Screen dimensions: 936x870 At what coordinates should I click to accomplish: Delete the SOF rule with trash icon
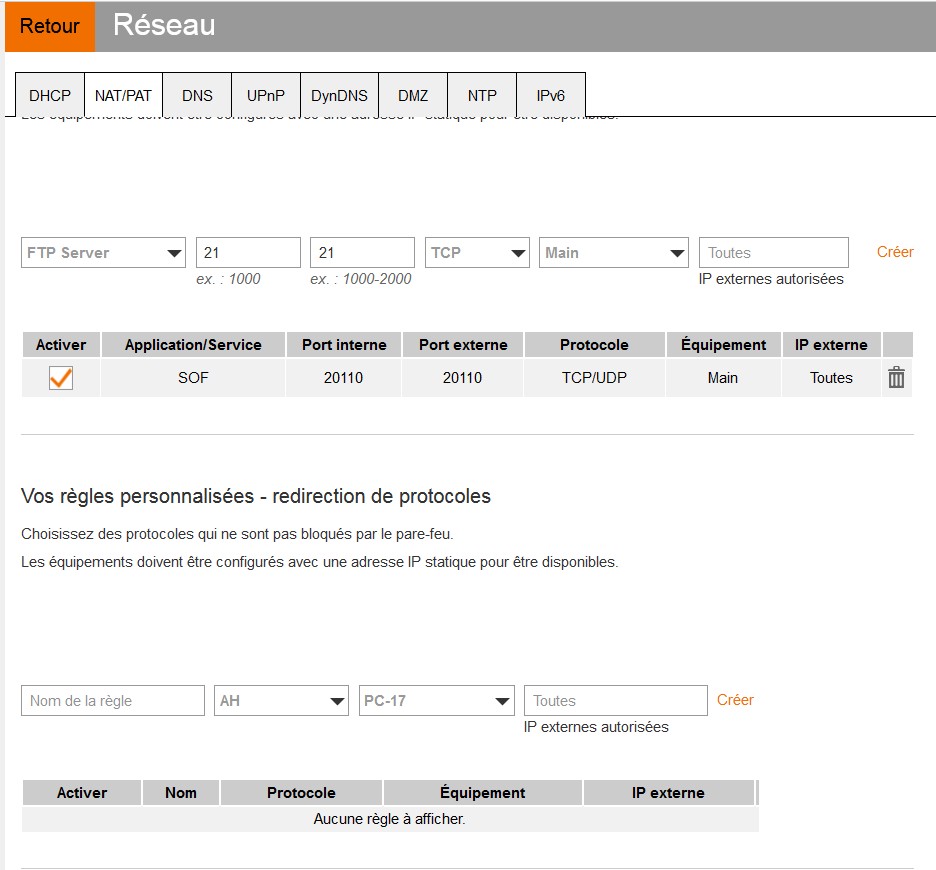click(896, 378)
